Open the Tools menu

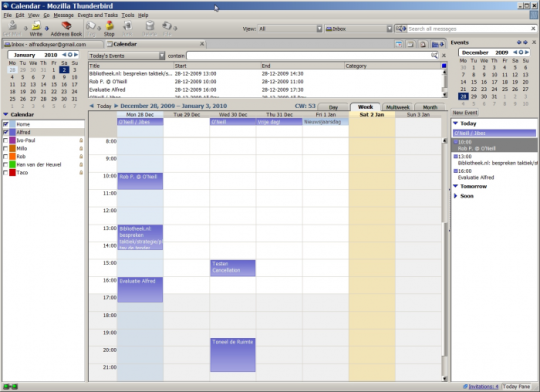point(128,15)
